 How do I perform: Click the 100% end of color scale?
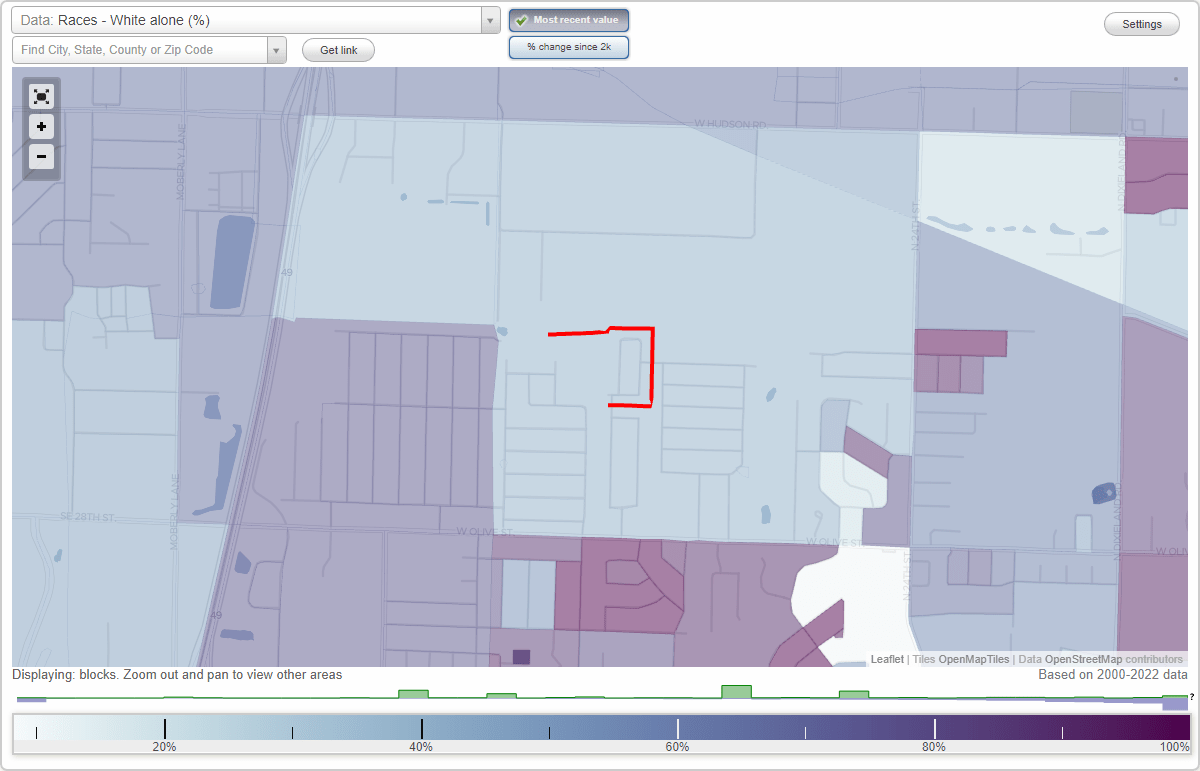[x=1174, y=747]
